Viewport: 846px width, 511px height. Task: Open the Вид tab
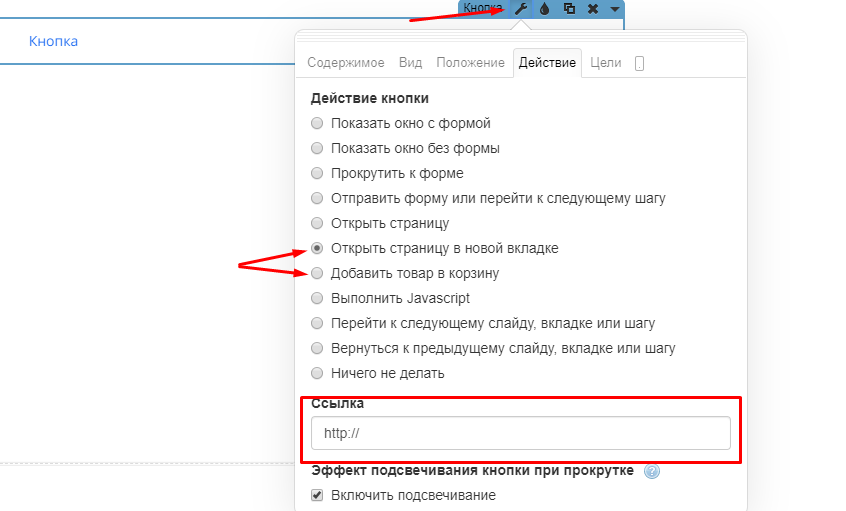[410, 63]
